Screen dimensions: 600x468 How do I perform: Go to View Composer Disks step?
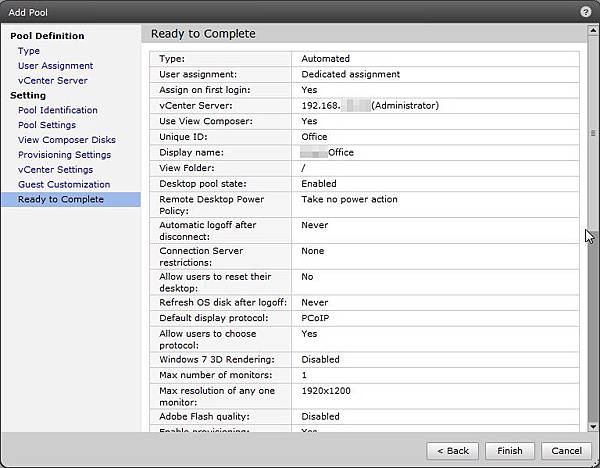pyautogui.click(x=67, y=140)
